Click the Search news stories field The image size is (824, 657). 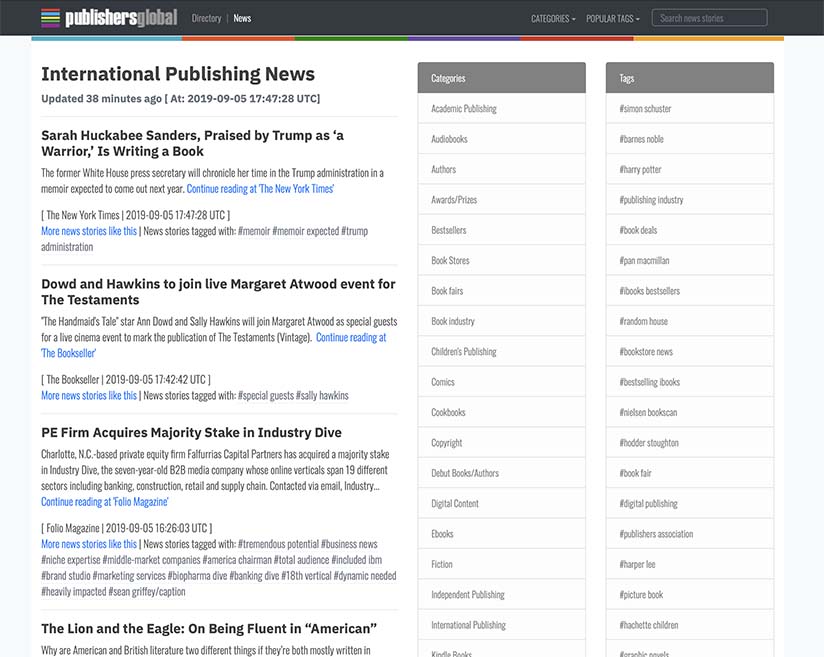(709, 18)
